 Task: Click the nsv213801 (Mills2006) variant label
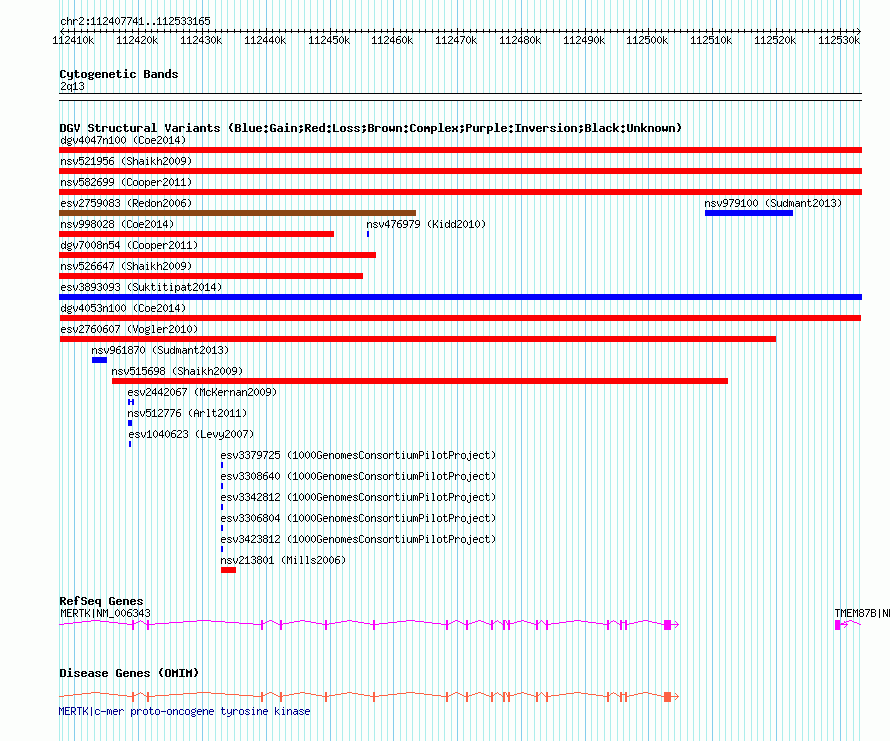283,560
